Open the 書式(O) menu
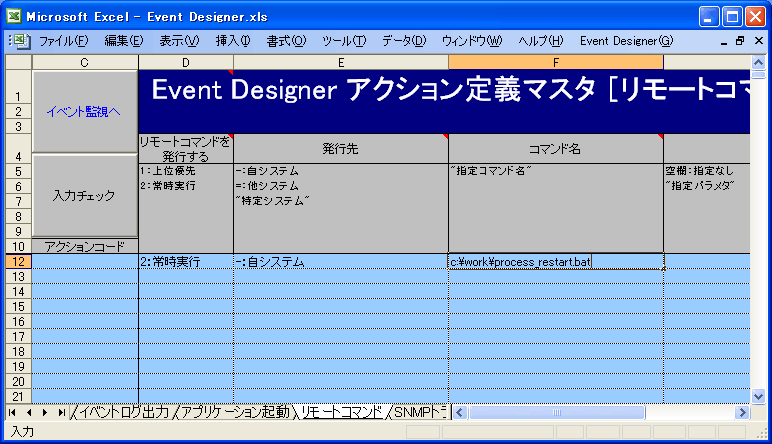 coord(286,41)
